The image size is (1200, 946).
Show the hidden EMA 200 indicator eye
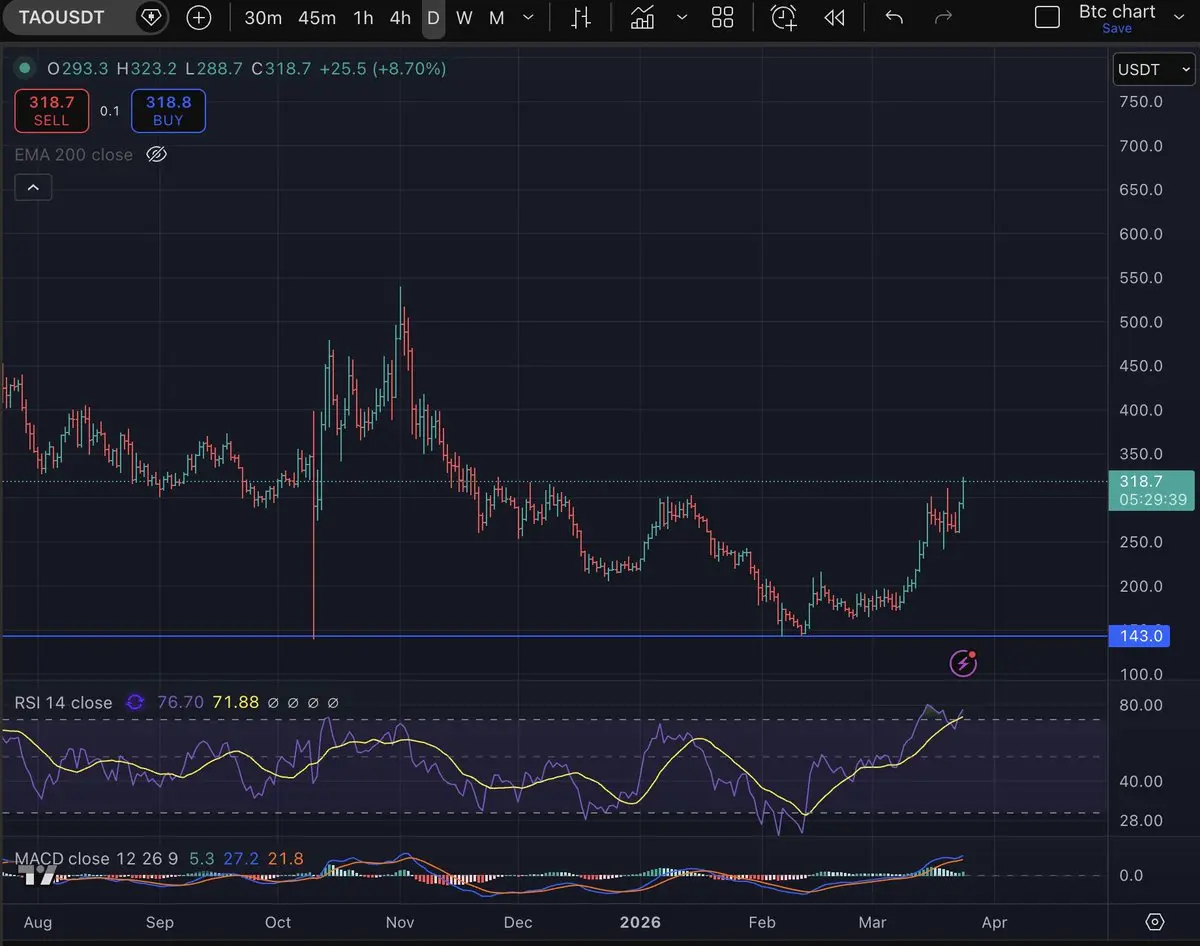(156, 155)
